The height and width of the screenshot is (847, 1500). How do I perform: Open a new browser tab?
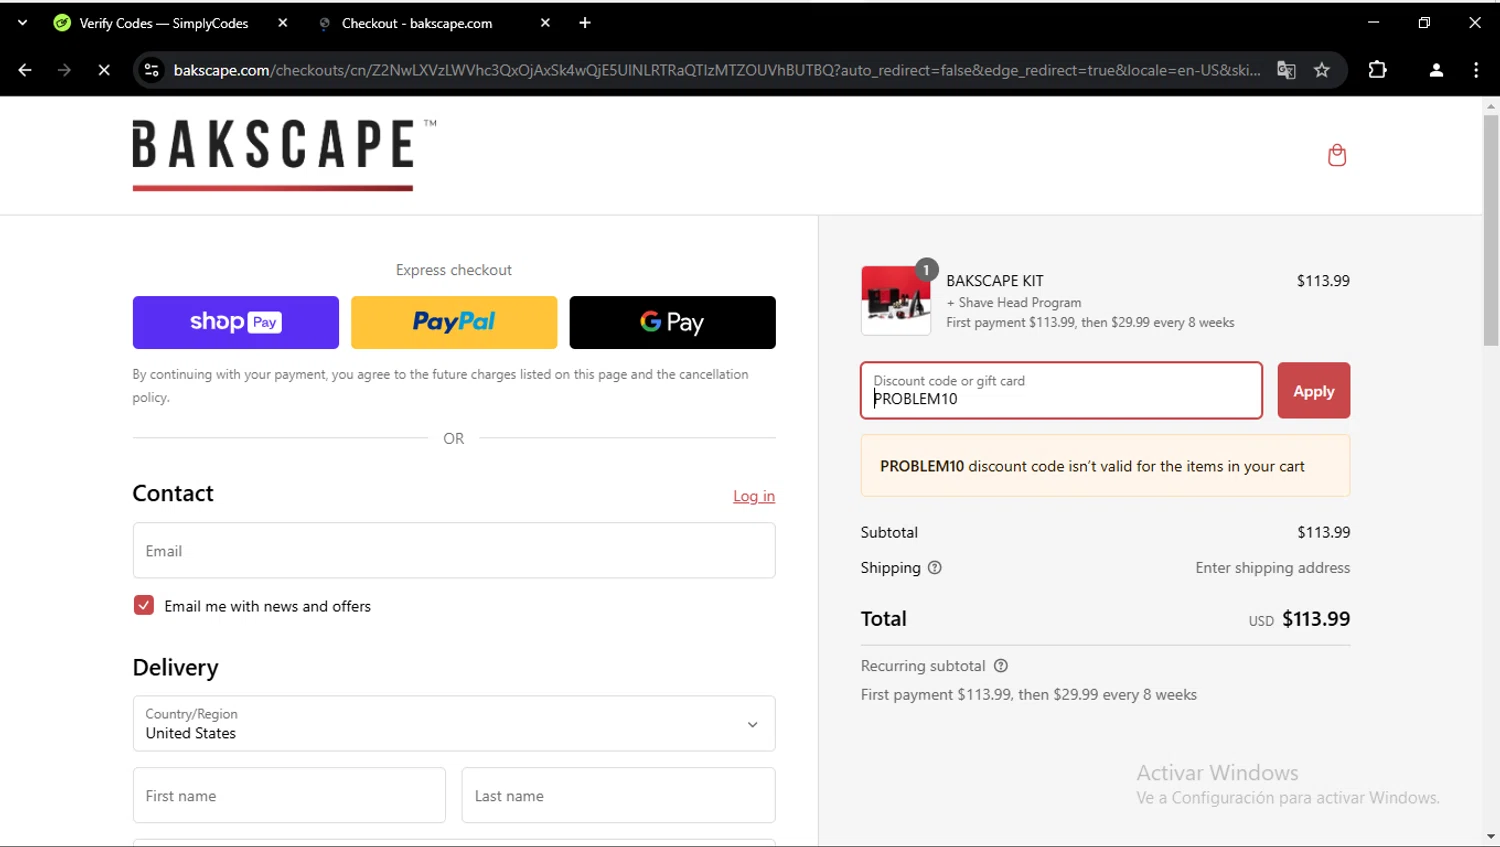pyautogui.click(x=585, y=23)
